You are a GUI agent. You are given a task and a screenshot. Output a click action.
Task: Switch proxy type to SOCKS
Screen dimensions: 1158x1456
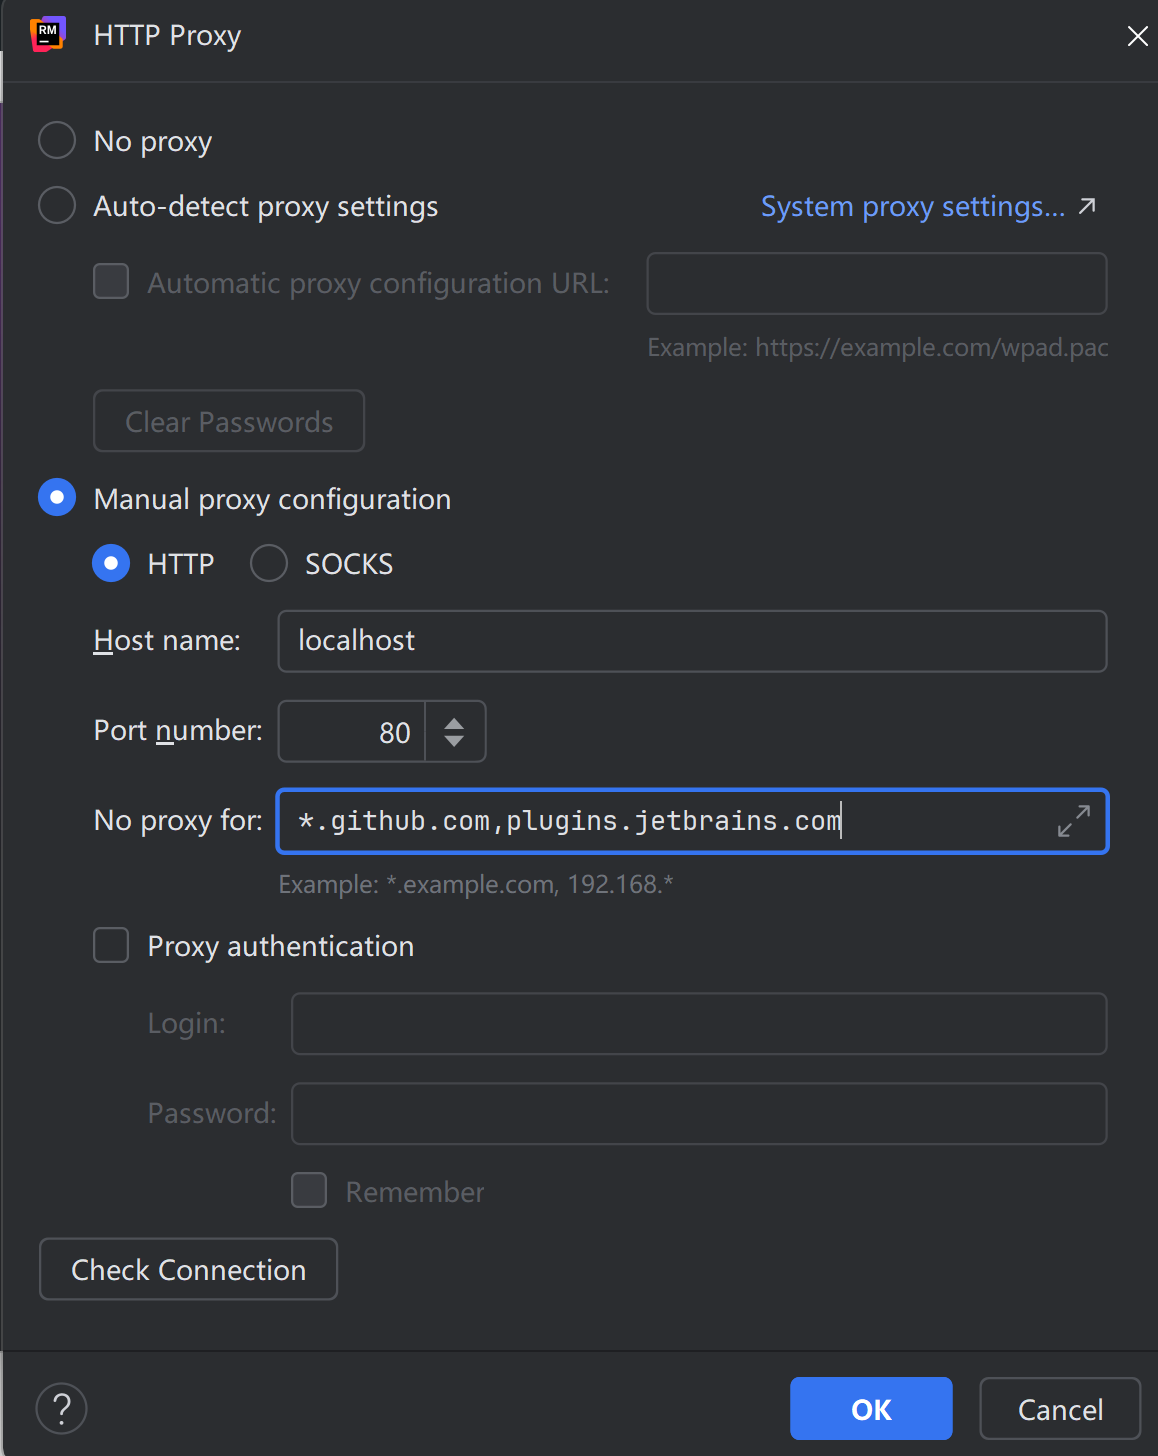tap(269, 563)
